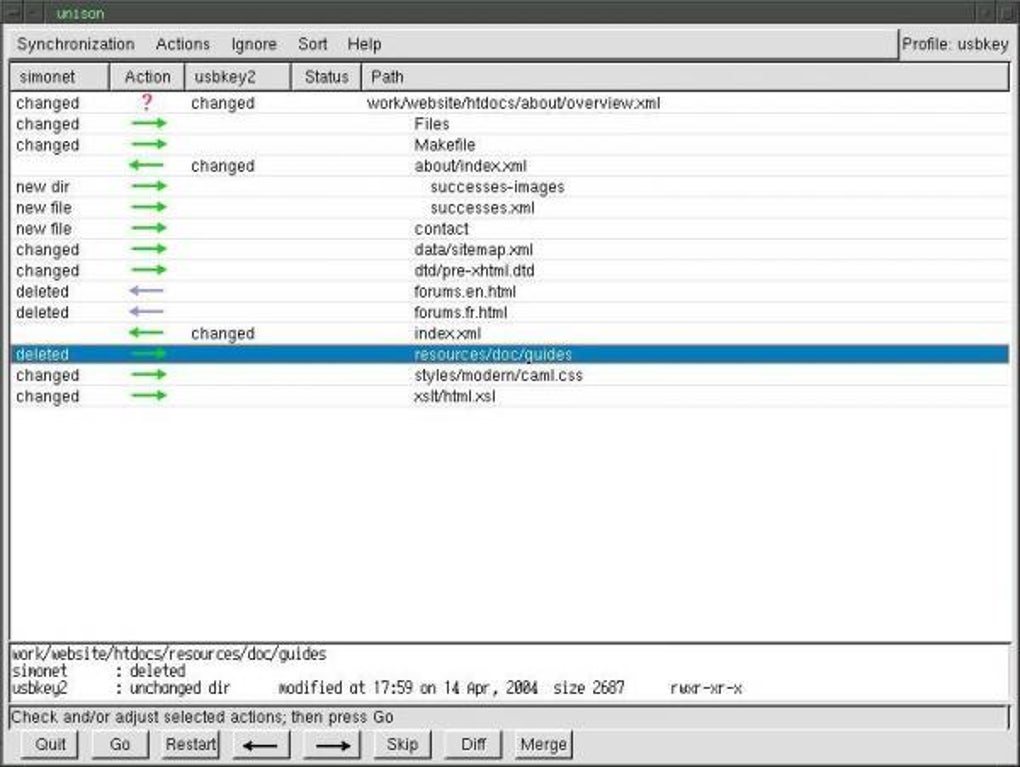Click the Go button to synchronize
This screenshot has height=767, width=1020.
point(120,744)
